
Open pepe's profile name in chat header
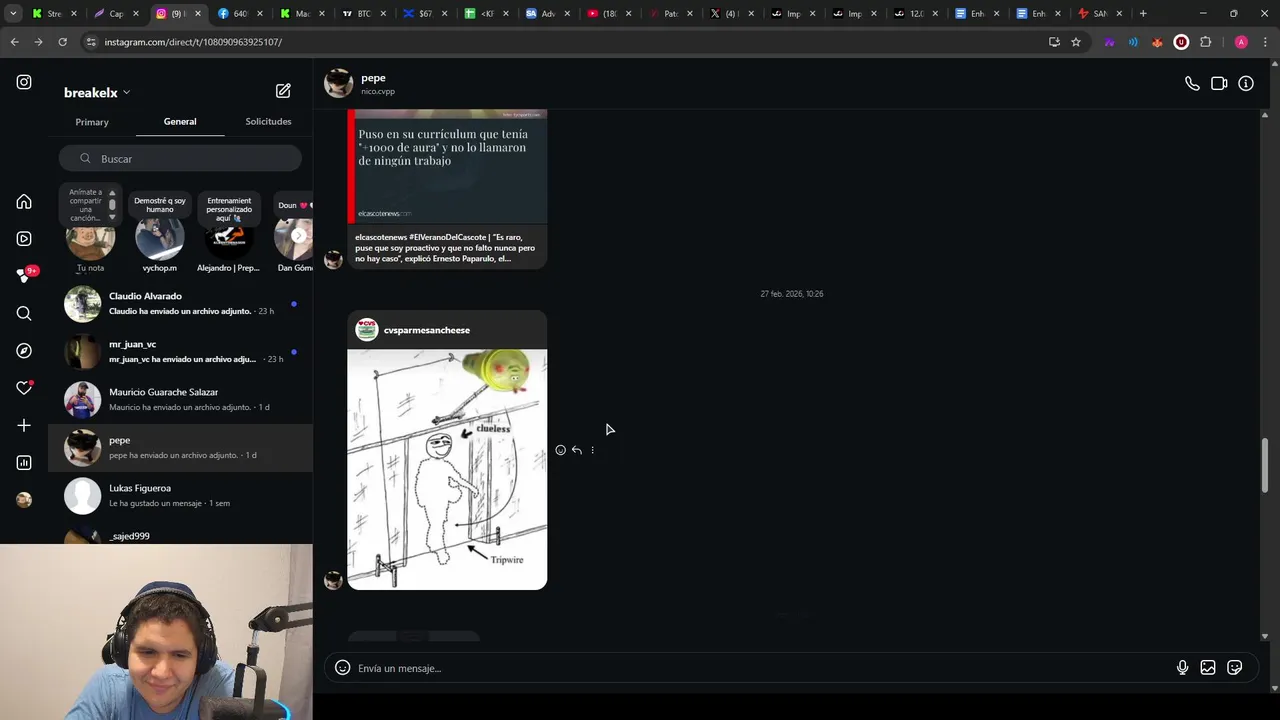coord(373,78)
